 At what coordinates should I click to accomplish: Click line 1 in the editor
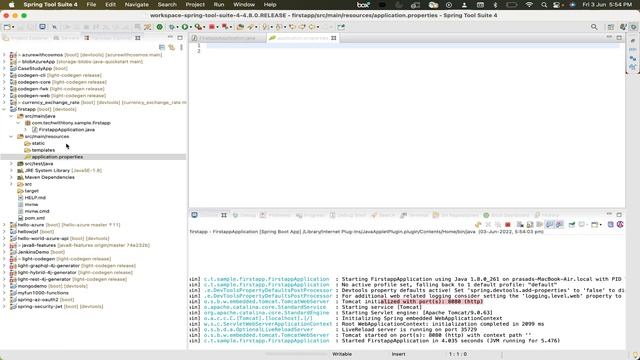[412, 46]
